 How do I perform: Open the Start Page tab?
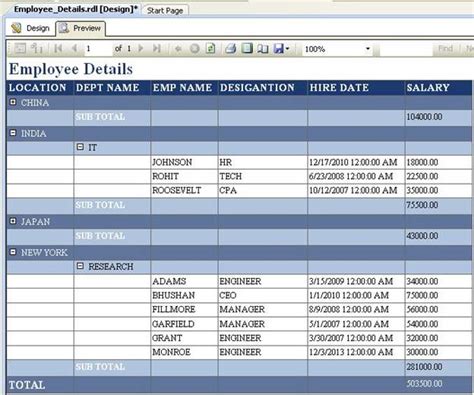(165, 11)
